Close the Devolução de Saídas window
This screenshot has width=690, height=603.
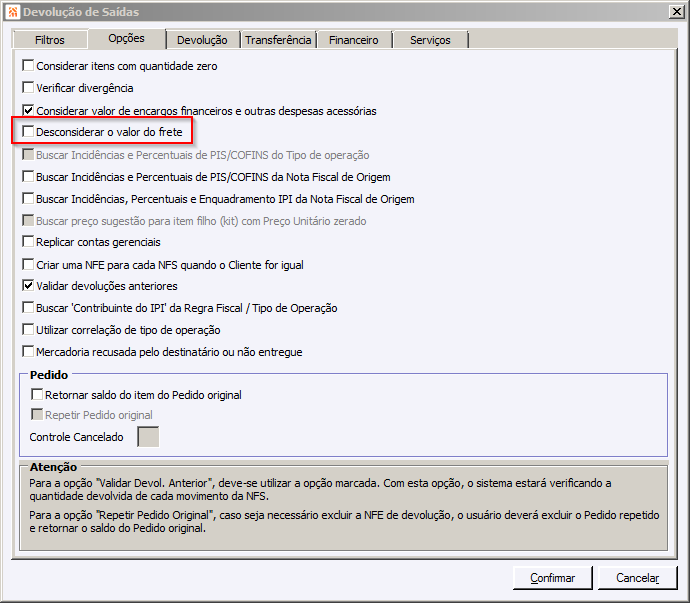(x=676, y=12)
